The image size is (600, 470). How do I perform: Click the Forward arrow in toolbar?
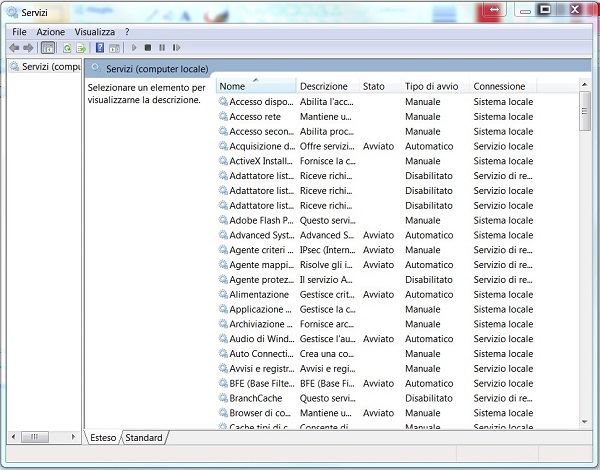point(28,47)
